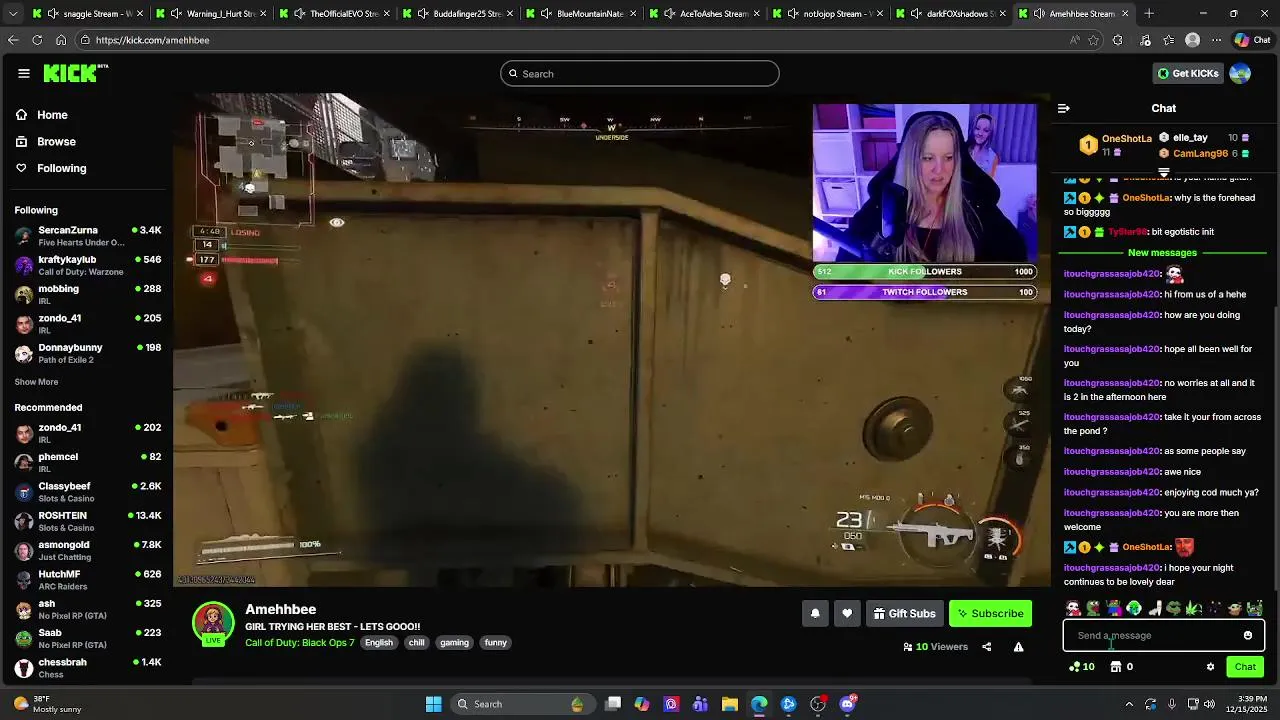The height and width of the screenshot is (720, 1280).
Task: Click browser home icon
Action: click(x=61, y=40)
